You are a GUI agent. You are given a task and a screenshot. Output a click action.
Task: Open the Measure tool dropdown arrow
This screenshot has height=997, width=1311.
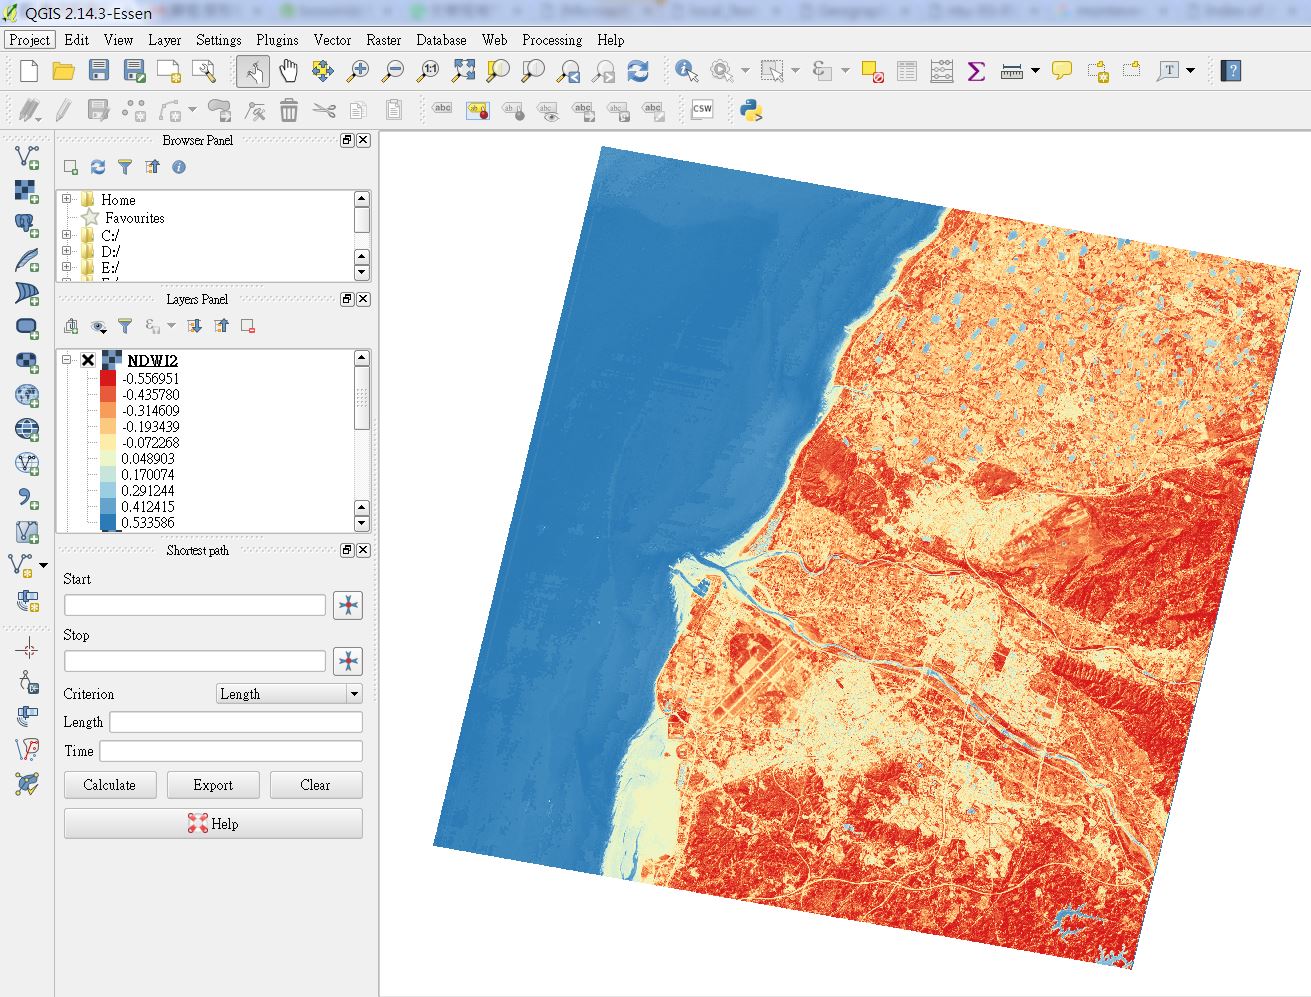tap(1035, 71)
